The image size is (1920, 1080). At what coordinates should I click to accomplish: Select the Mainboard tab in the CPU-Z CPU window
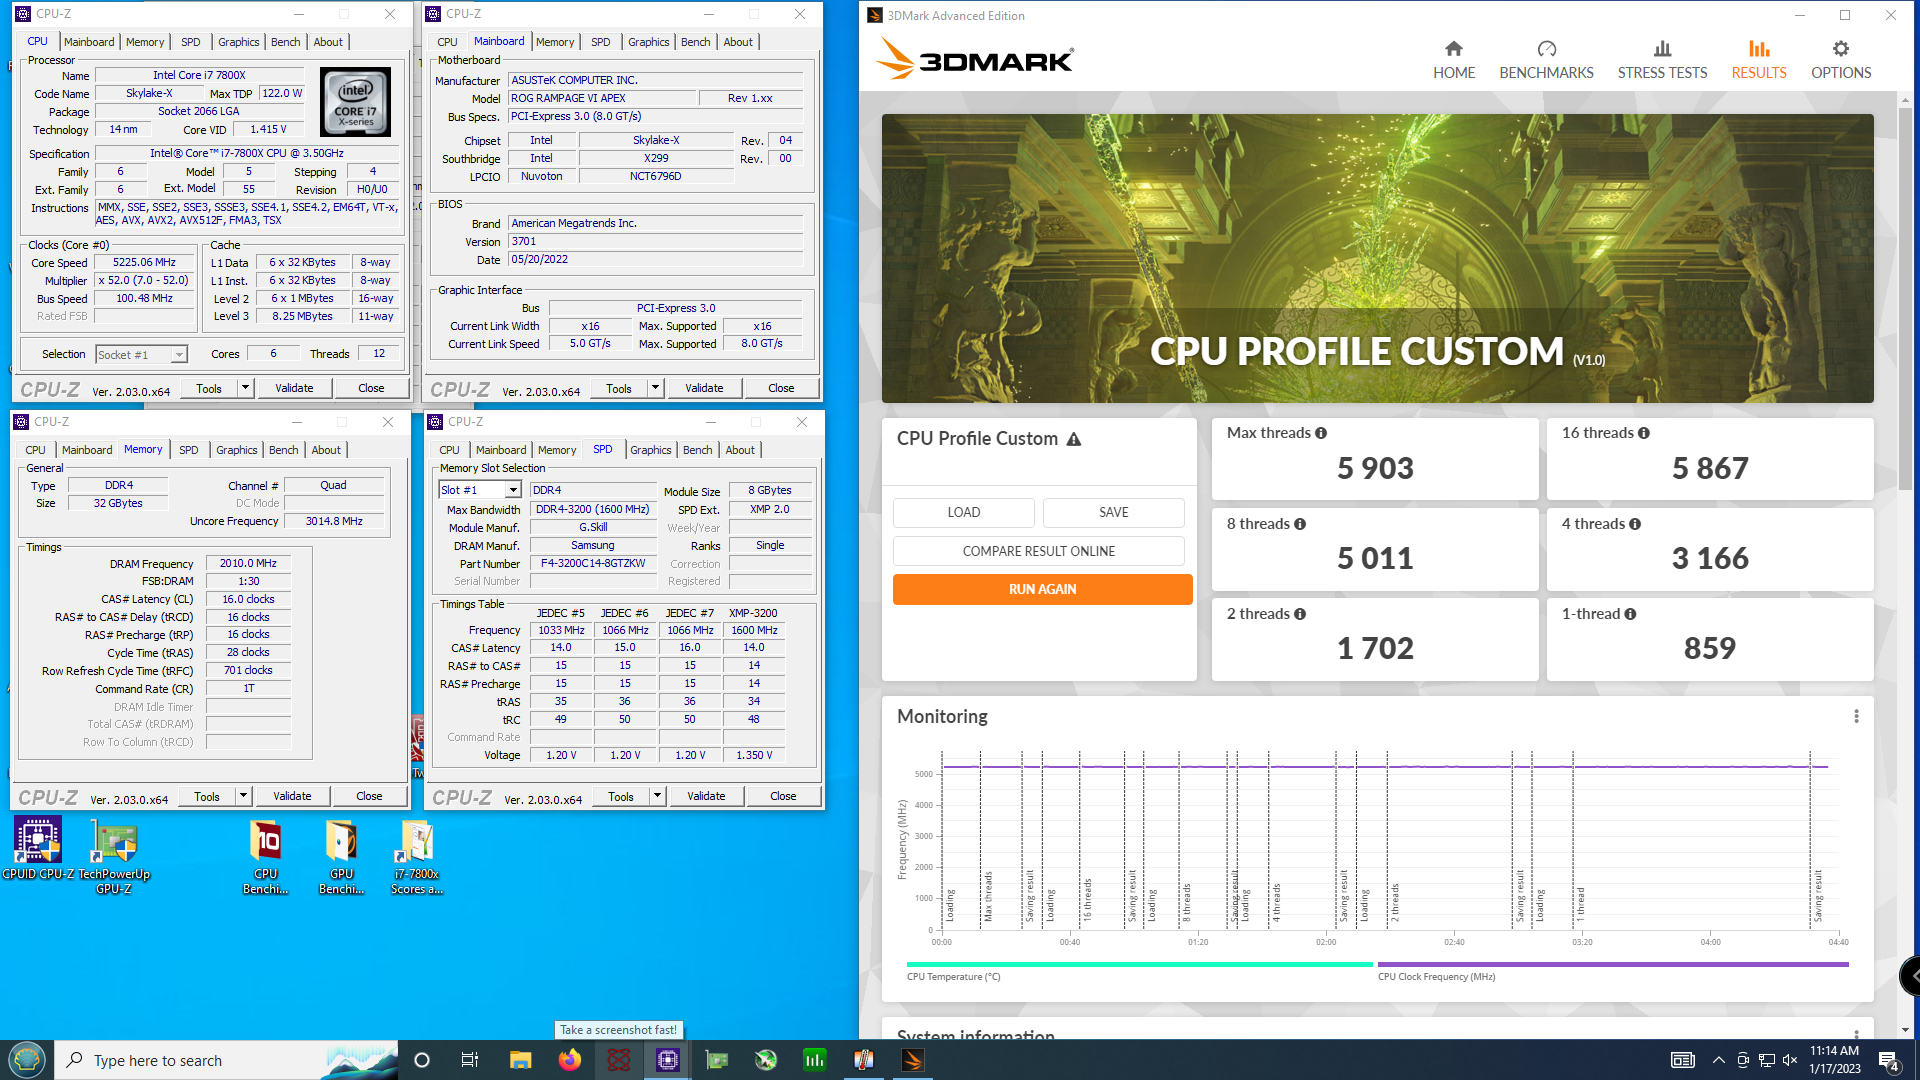[89, 42]
